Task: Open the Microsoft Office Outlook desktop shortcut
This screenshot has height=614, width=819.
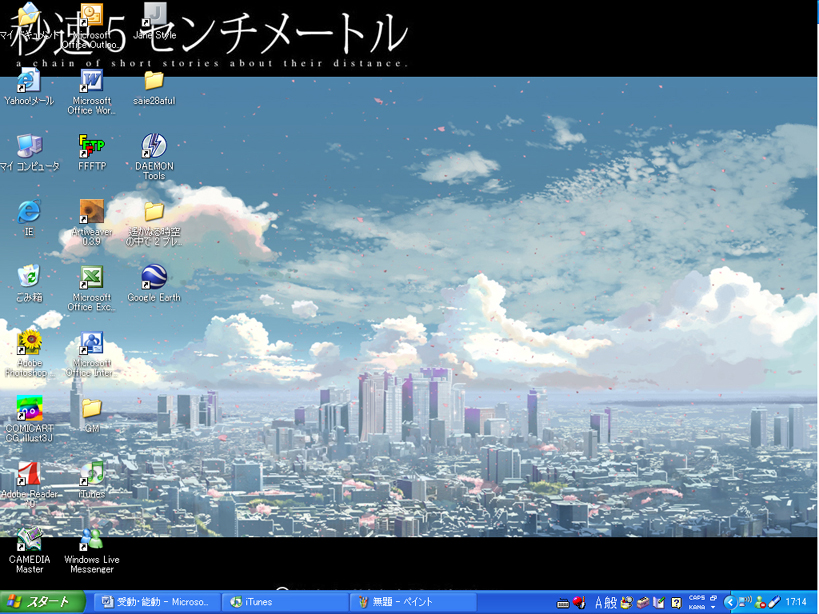Action: click(x=91, y=26)
